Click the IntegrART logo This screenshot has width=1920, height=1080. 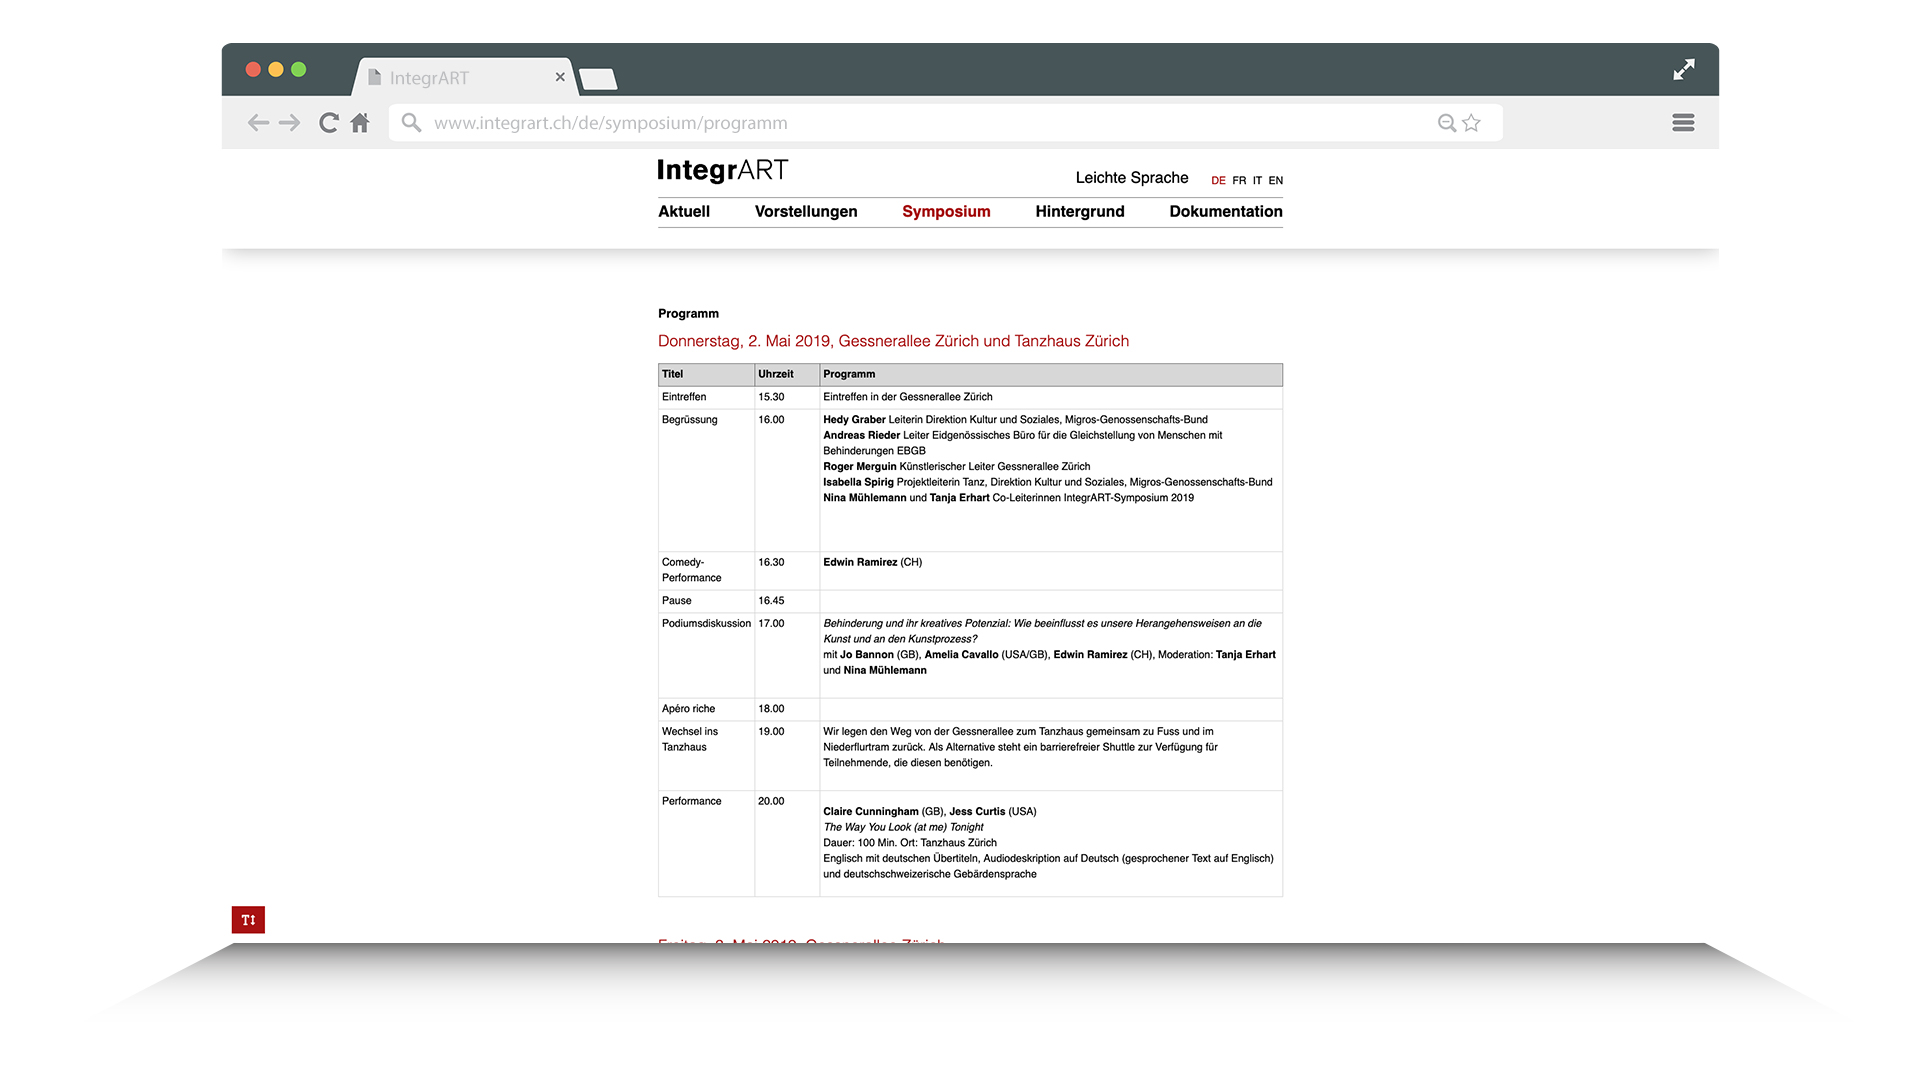click(722, 170)
